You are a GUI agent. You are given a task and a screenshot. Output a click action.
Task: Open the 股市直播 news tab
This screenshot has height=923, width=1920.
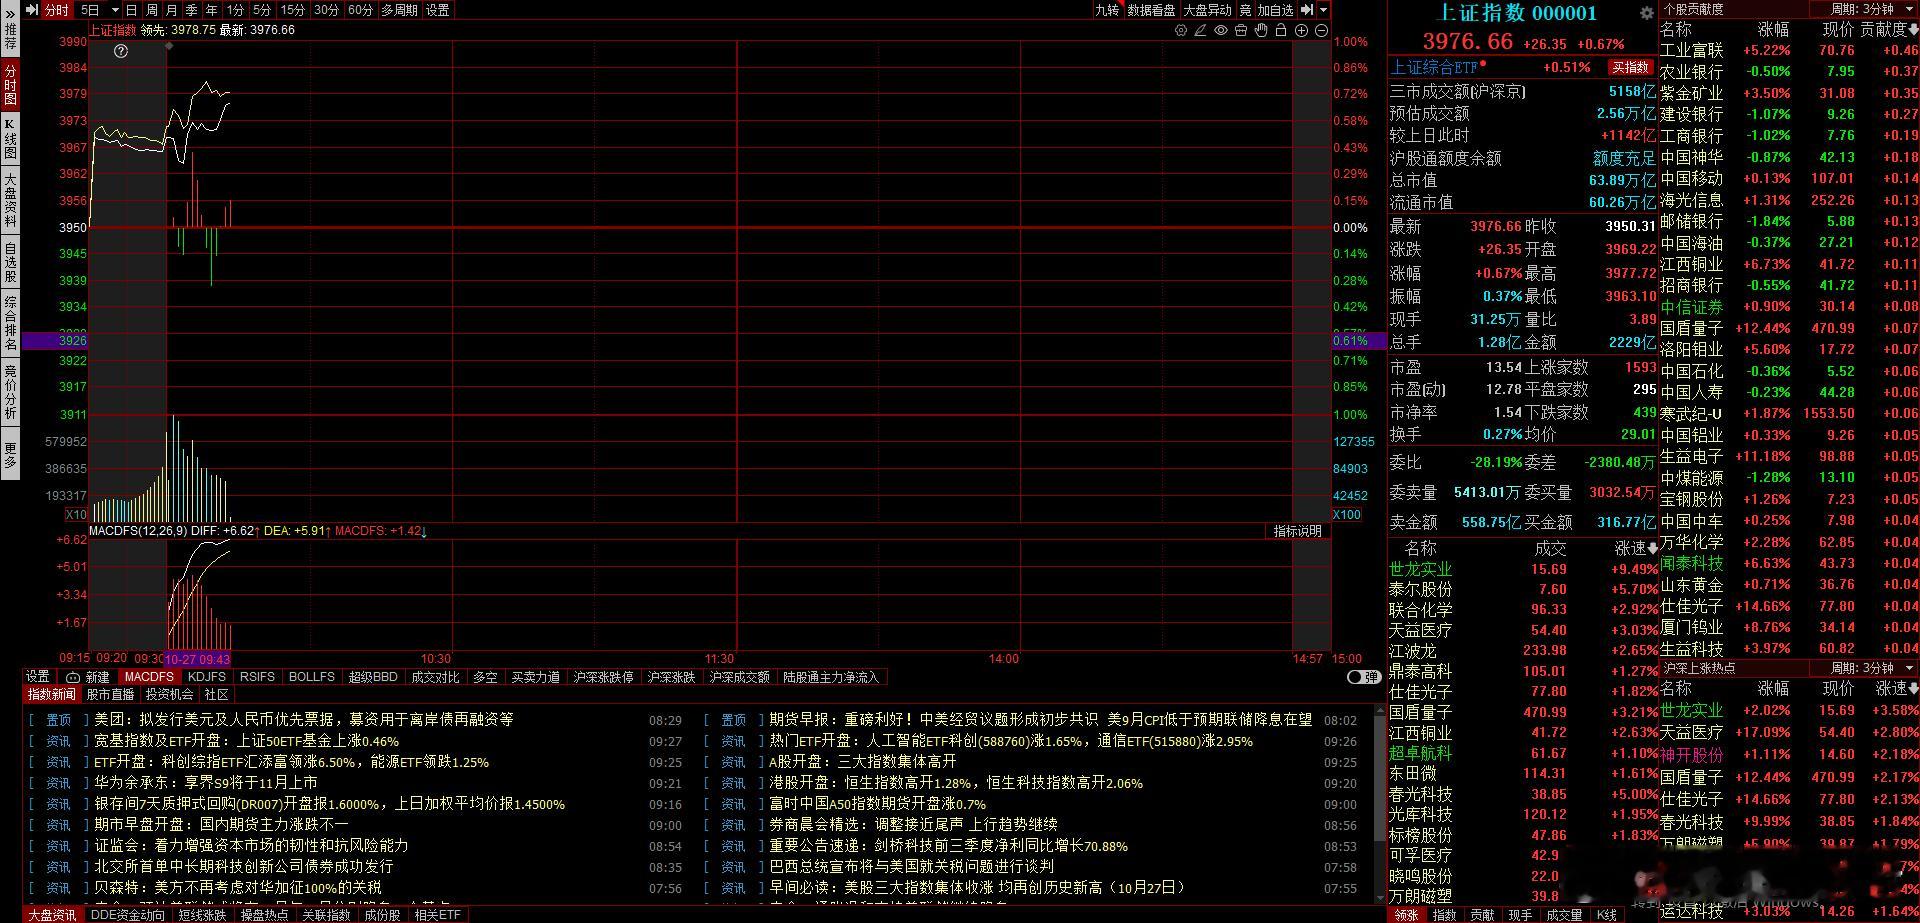pyautogui.click(x=110, y=694)
